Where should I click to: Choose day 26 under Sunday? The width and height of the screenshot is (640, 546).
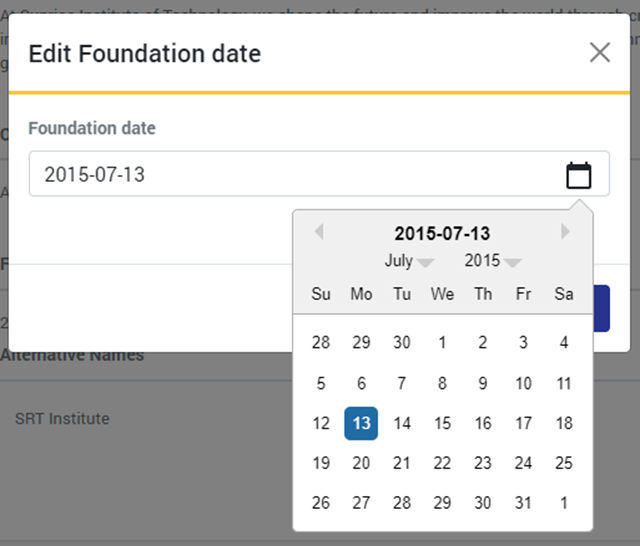click(321, 503)
